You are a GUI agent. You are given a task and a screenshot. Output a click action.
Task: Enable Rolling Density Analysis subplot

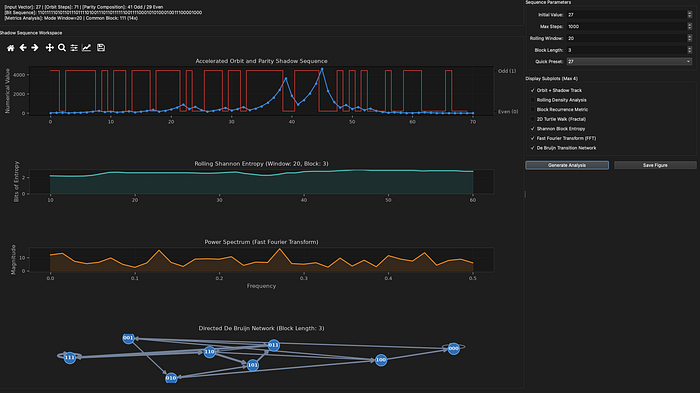[x=533, y=100]
